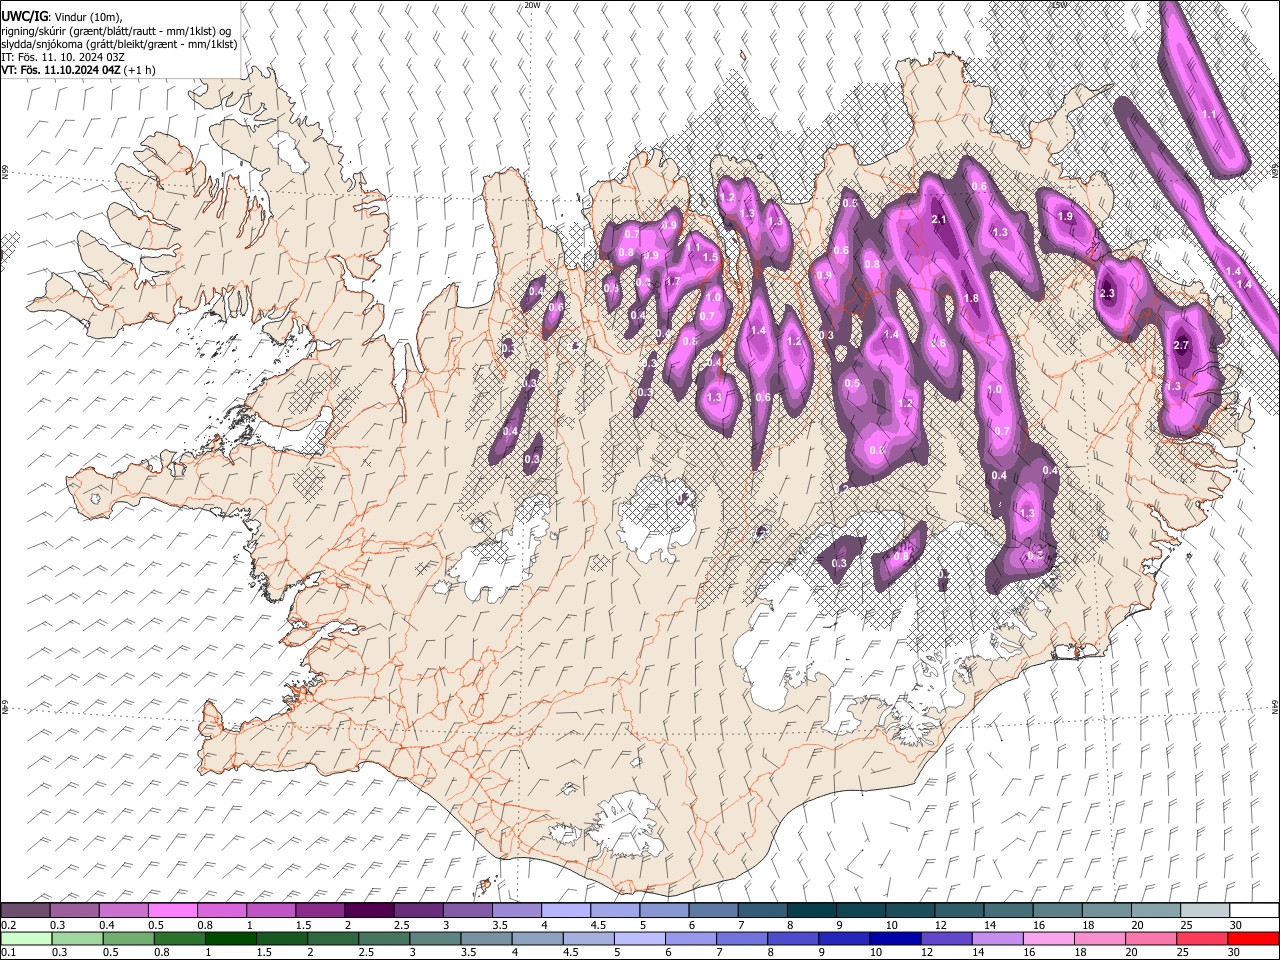Screen dimensions: 1280x960
Task: Pick the deep navy swatch between 10 and 12 in the lower legend row
Action: click(896, 938)
